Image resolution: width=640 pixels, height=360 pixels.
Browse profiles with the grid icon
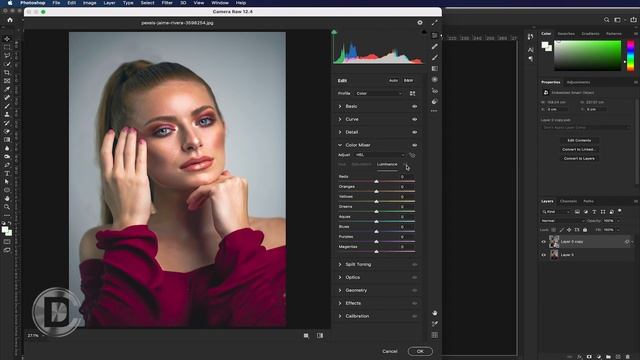click(413, 93)
